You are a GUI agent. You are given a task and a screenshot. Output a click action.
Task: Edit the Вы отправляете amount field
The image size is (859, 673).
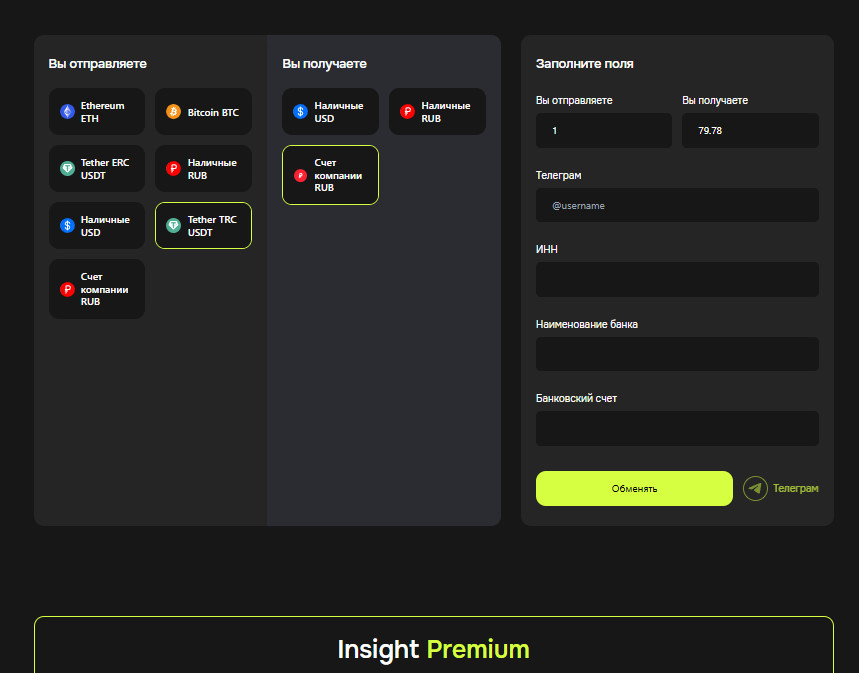point(603,131)
